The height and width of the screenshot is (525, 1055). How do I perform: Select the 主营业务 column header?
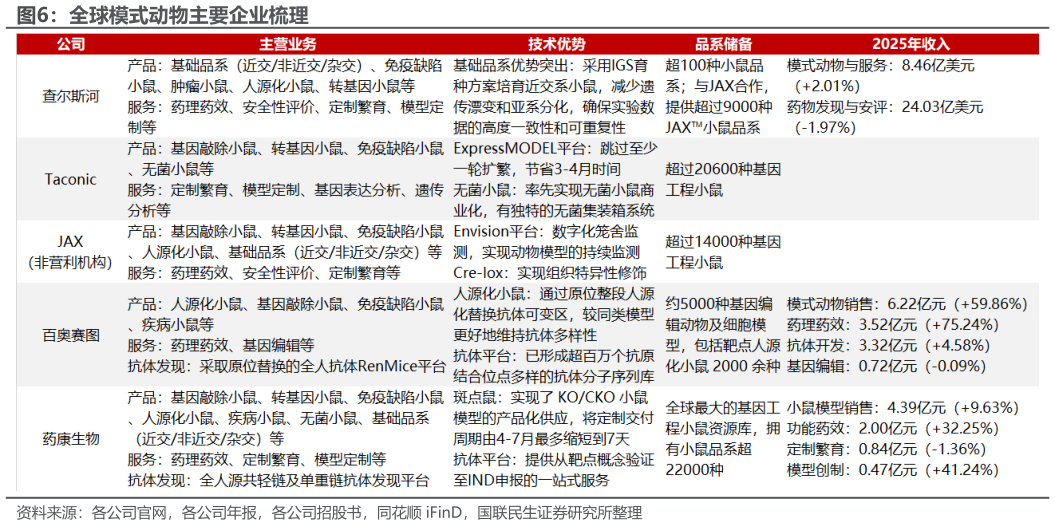(x=287, y=44)
